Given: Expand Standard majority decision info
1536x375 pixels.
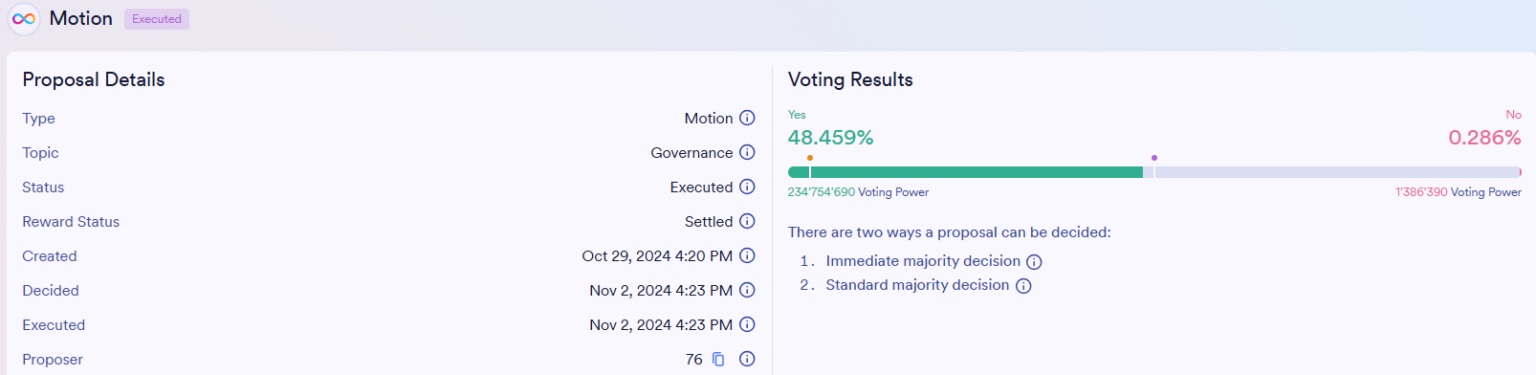Looking at the screenshot, I should click(1023, 286).
